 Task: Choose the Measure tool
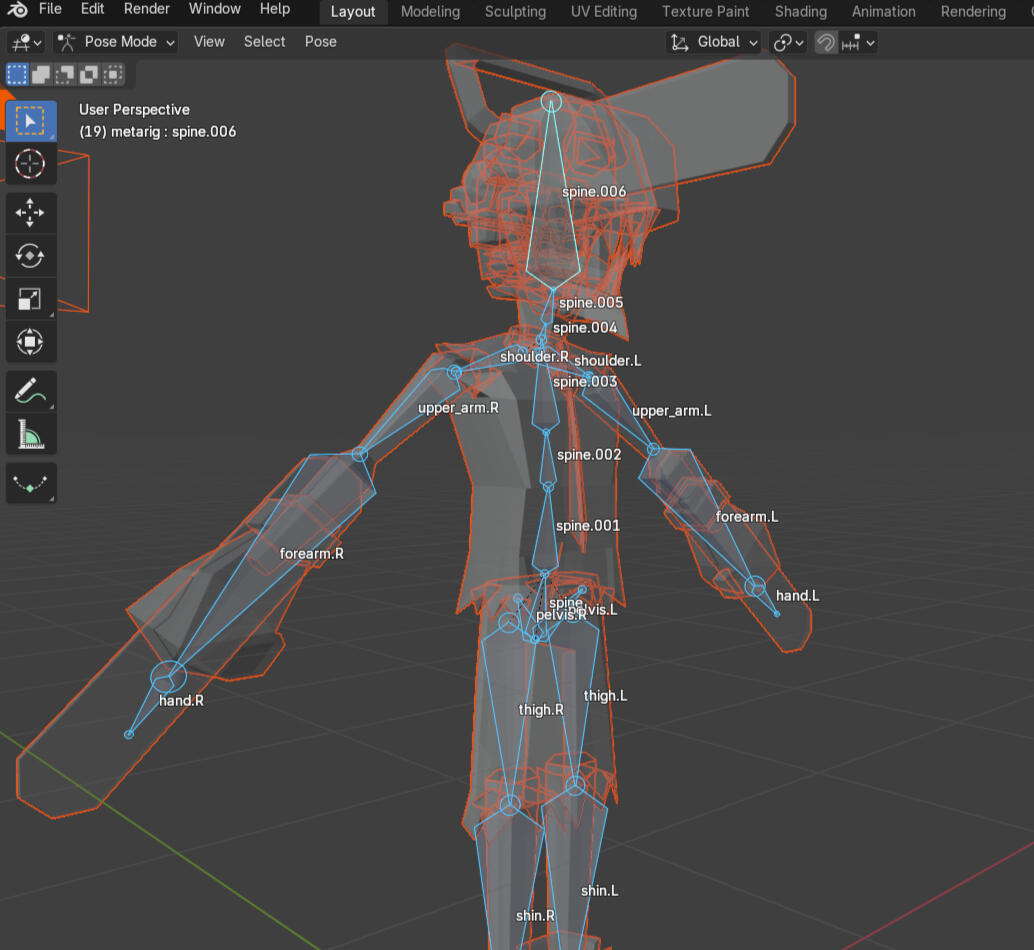[30, 434]
